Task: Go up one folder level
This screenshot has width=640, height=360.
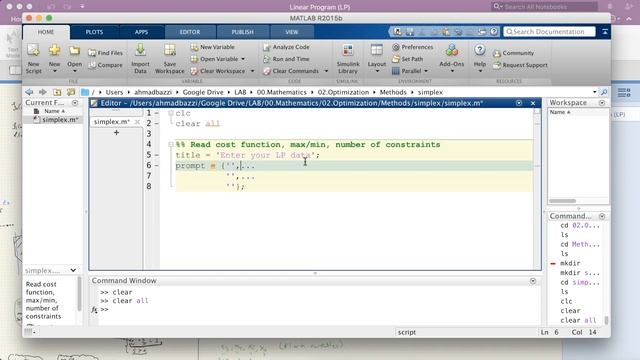Action: tap(57, 92)
